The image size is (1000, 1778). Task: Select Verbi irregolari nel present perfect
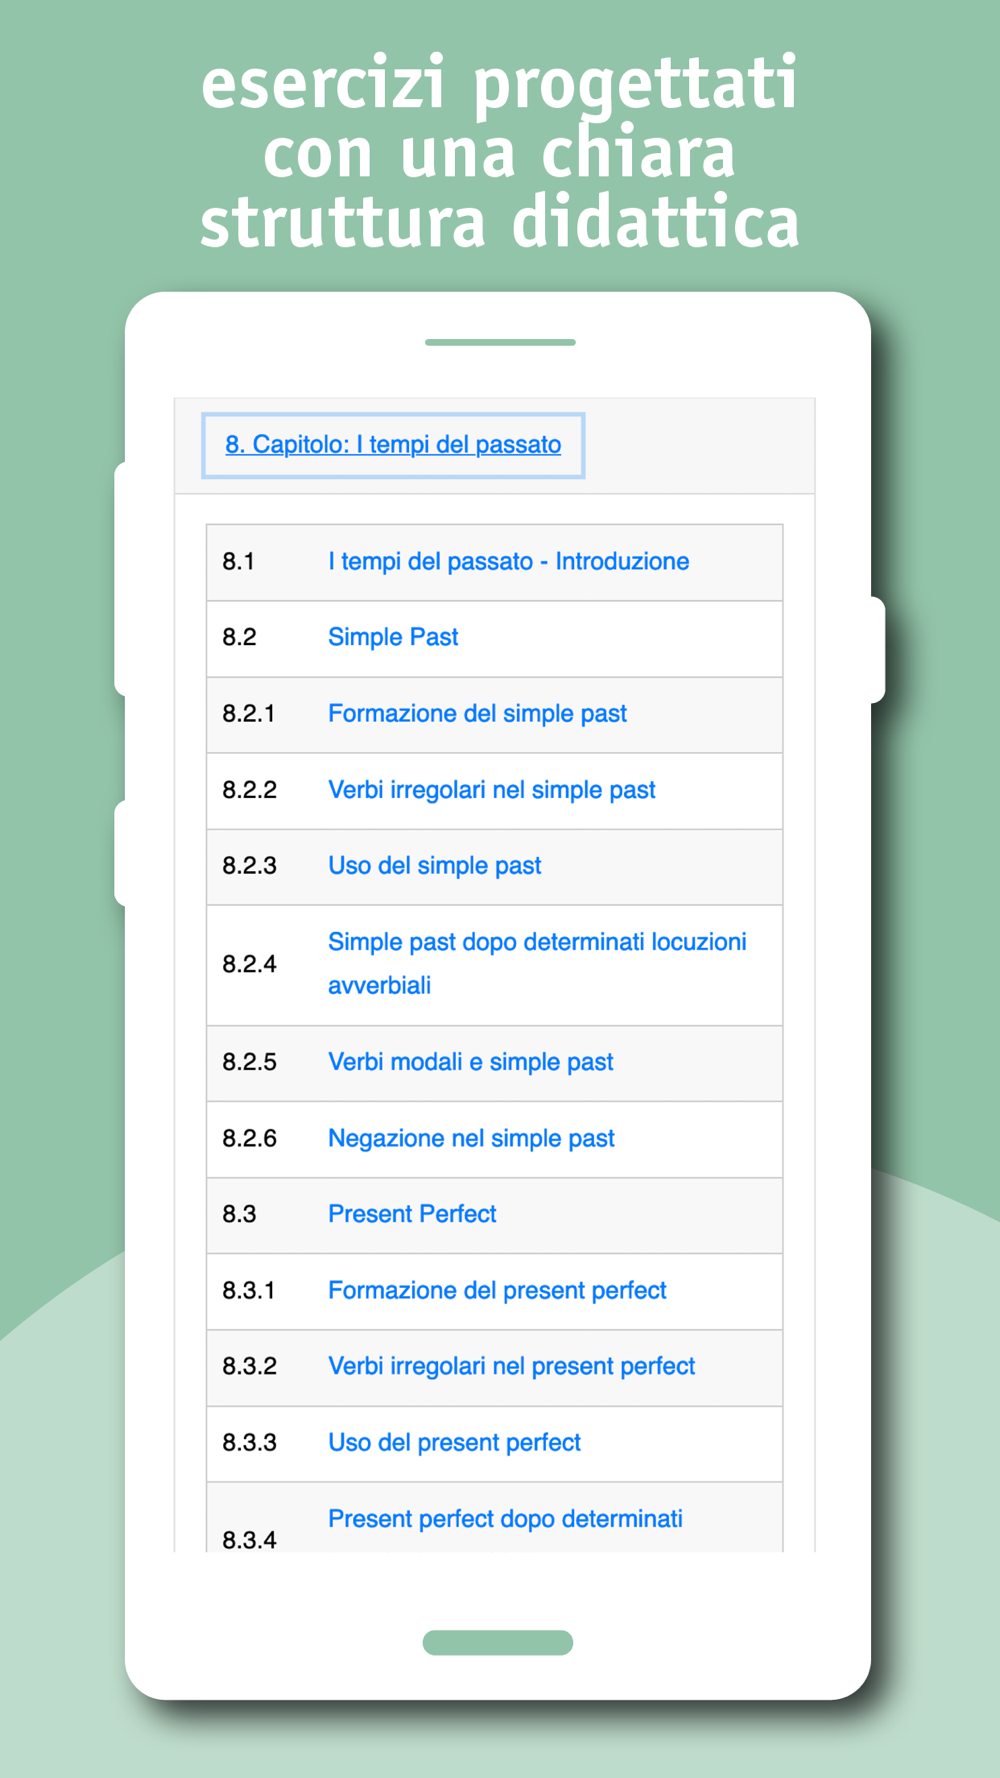(x=511, y=1367)
